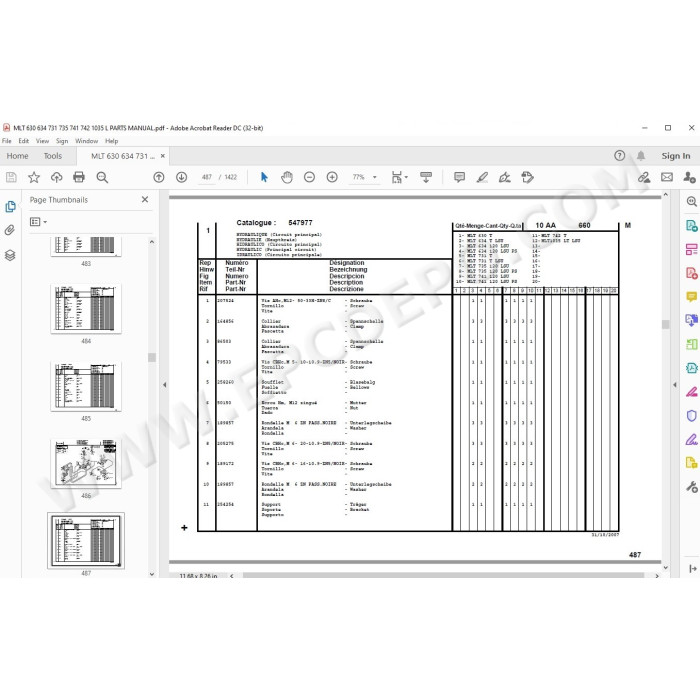The image size is (700, 700).
Task: Open the attachments panel icon
Action: pos(10,230)
